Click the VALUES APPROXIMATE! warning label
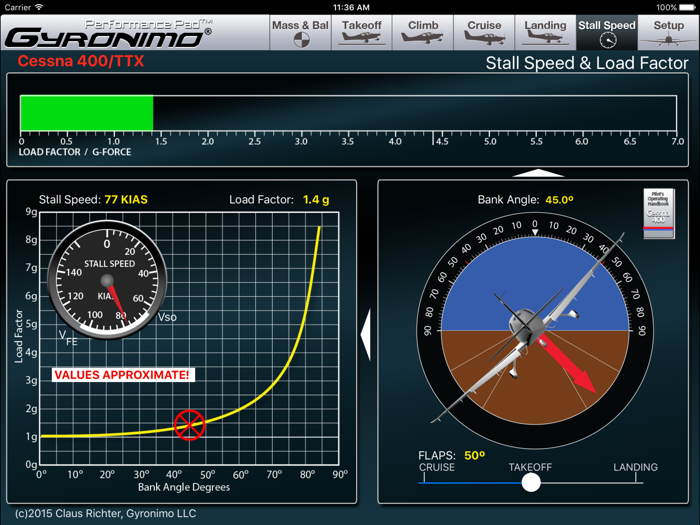Image resolution: width=700 pixels, height=525 pixels. click(123, 375)
